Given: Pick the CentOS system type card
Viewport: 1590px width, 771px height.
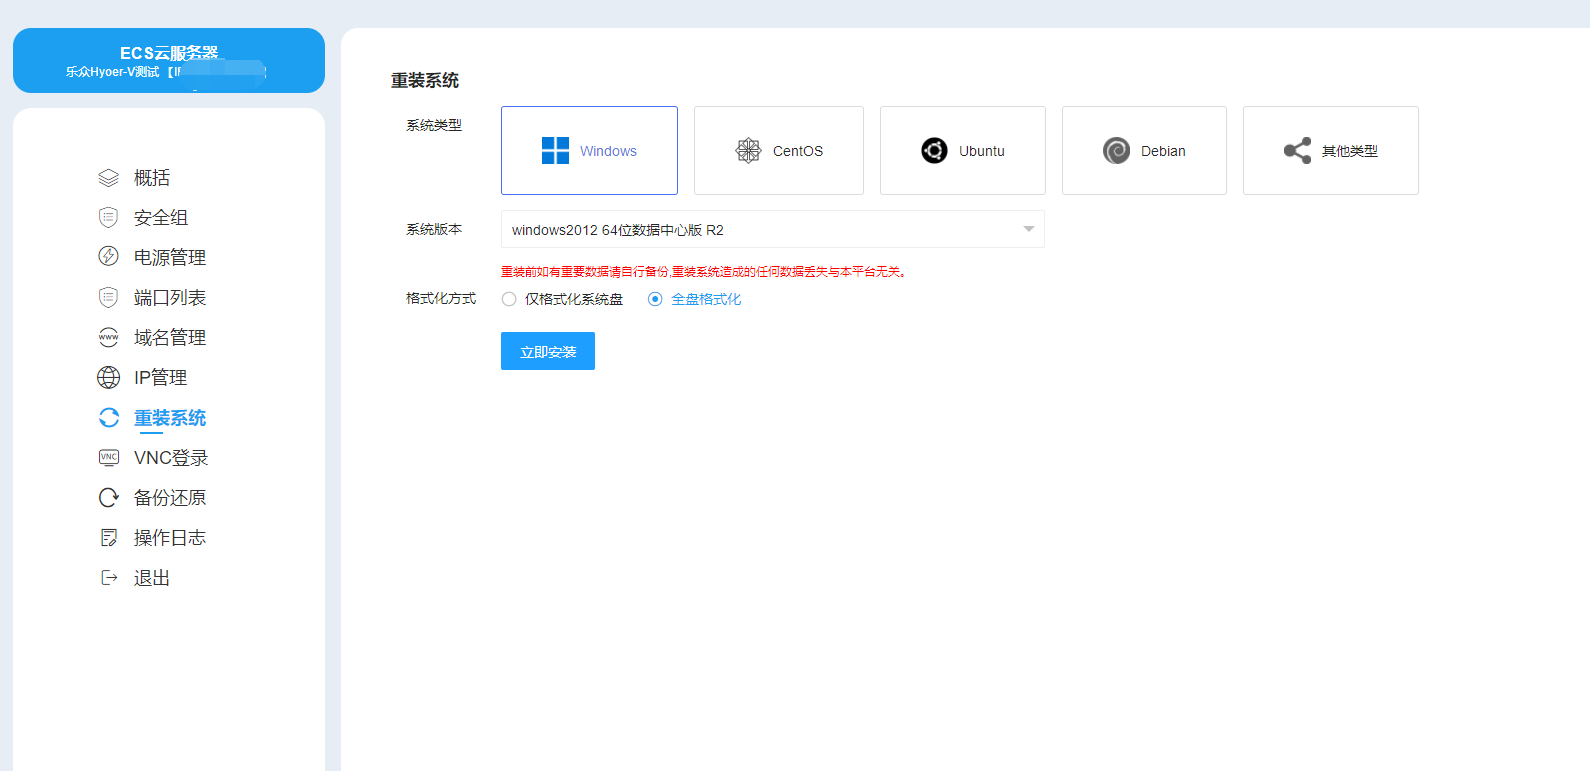Looking at the screenshot, I should tap(778, 151).
